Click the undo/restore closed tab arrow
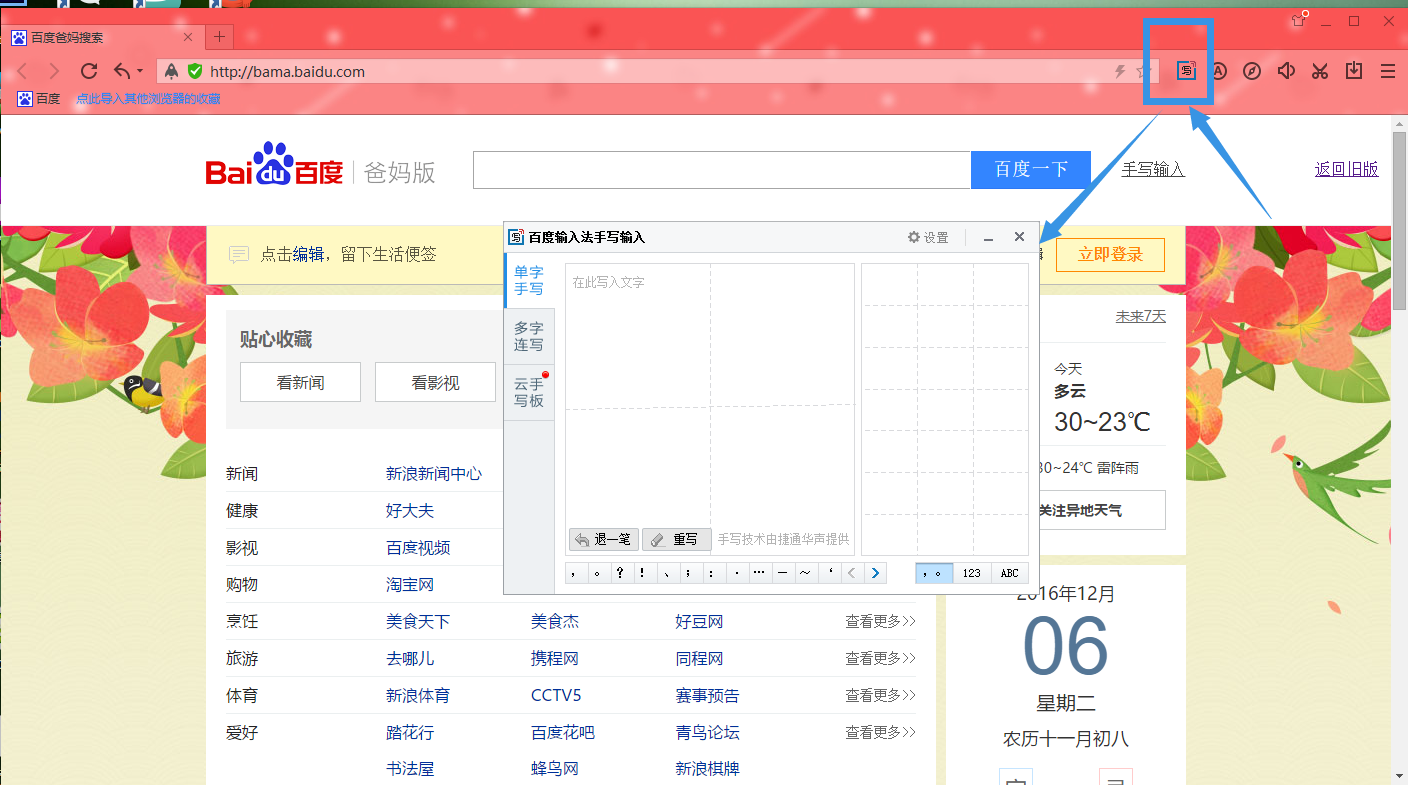Image resolution: width=1408 pixels, height=785 pixels. point(121,71)
